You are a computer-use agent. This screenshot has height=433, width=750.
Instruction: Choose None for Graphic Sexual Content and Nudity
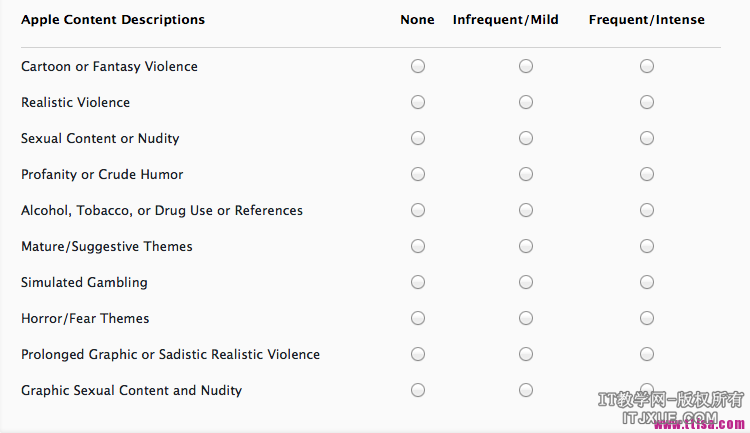(418, 390)
